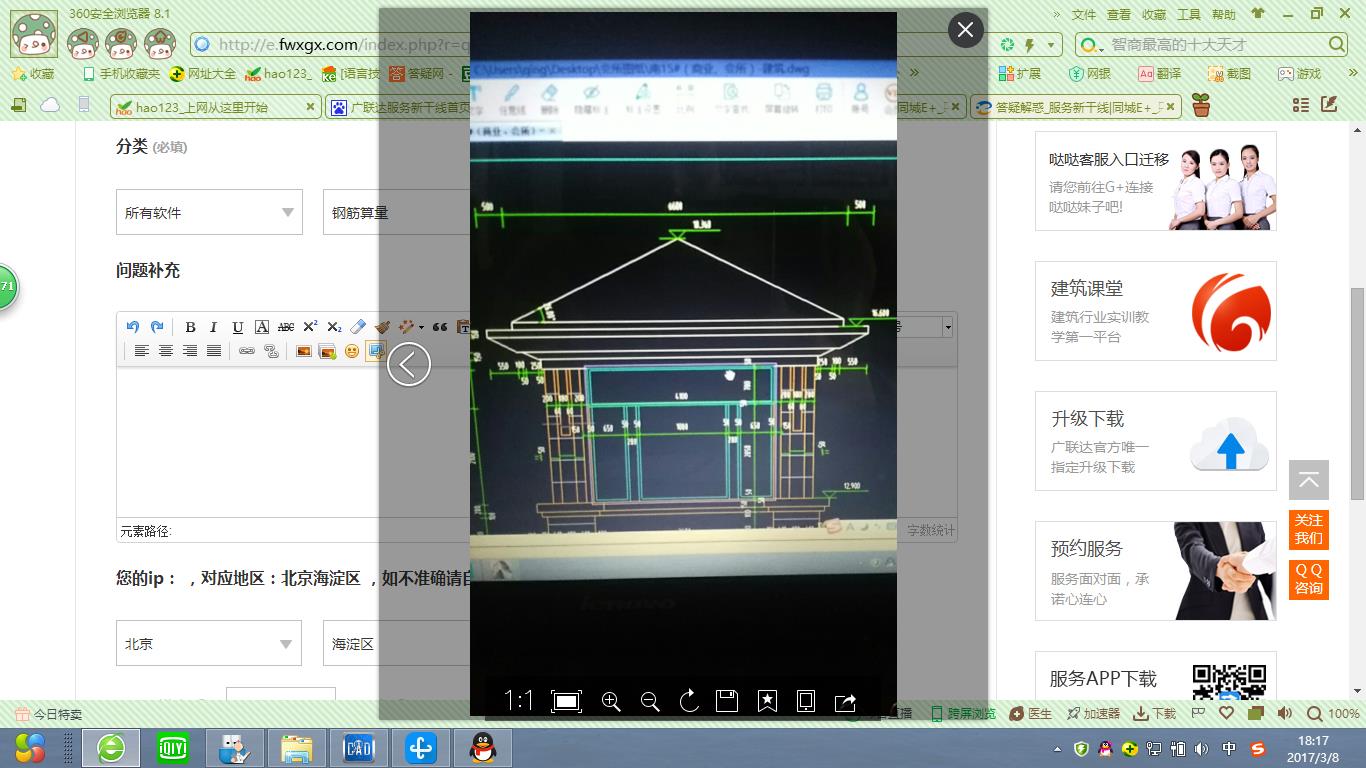The height and width of the screenshot is (768, 1366).
Task: Open the 扩展 extensions button
Action: (x=1020, y=74)
